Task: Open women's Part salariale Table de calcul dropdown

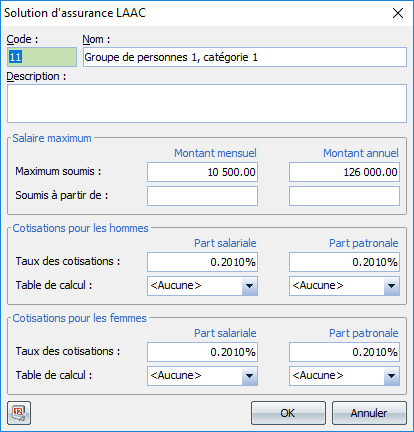Action: click(x=202, y=376)
